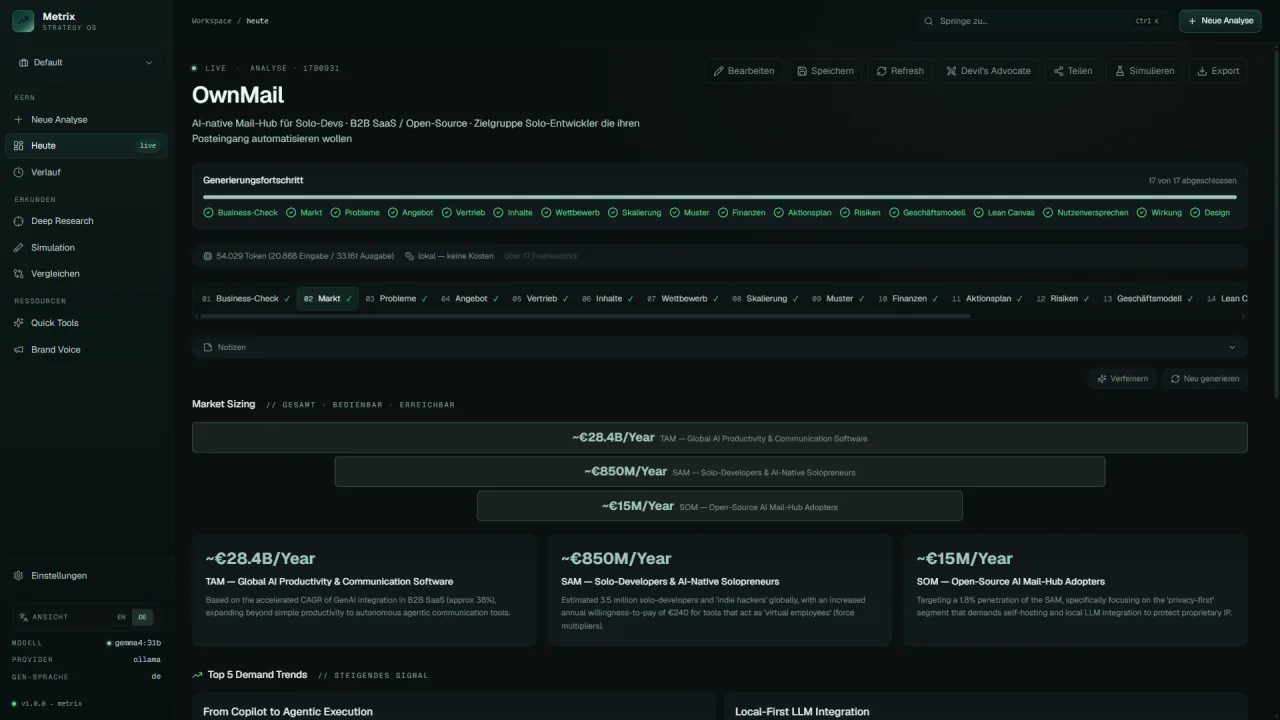Focus the Springe zu search field
The width and height of the screenshot is (1280, 720).
tap(1042, 21)
